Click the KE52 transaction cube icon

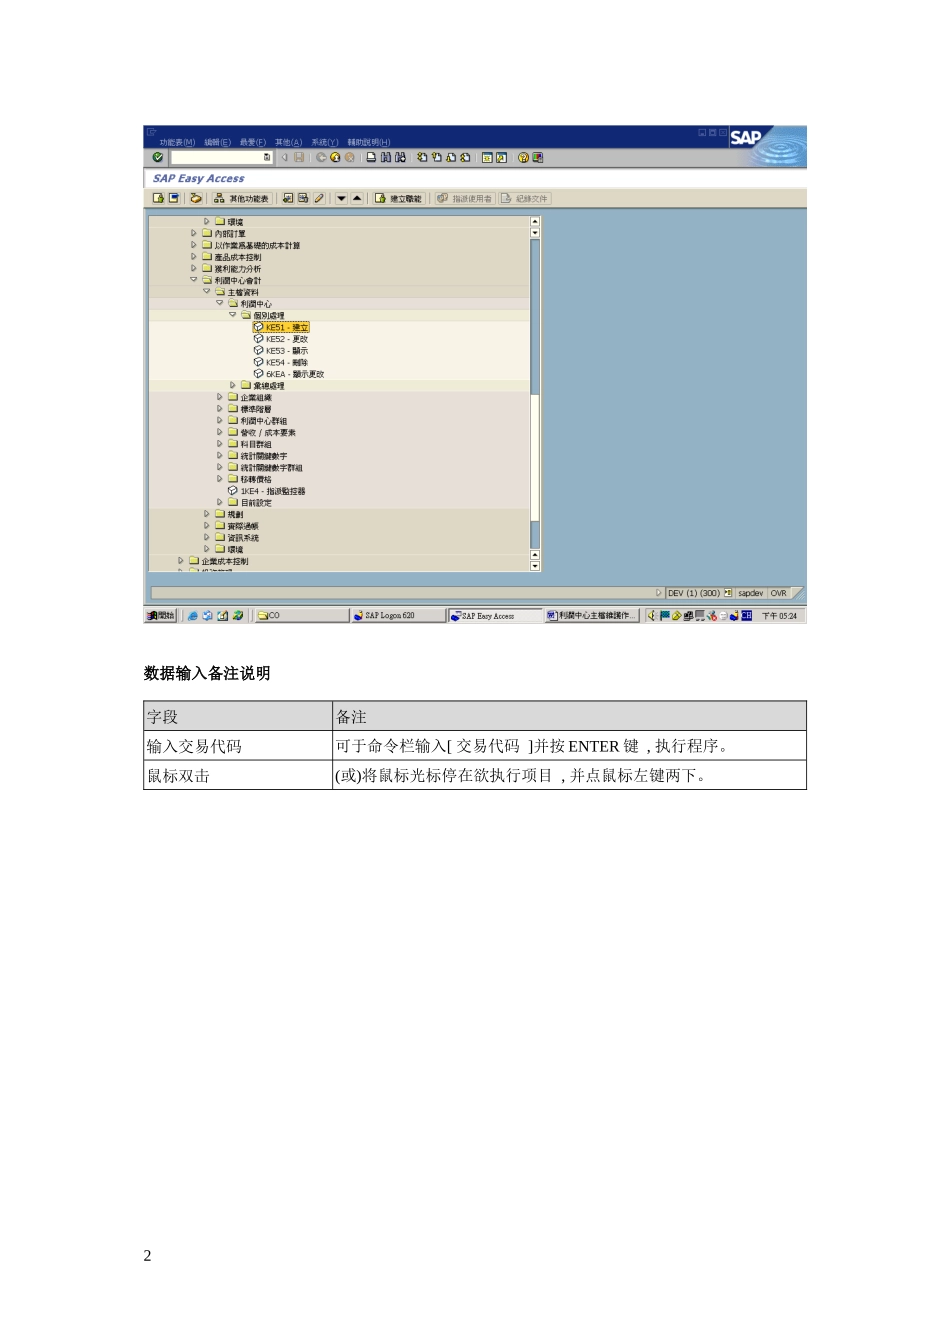pos(259,339)
